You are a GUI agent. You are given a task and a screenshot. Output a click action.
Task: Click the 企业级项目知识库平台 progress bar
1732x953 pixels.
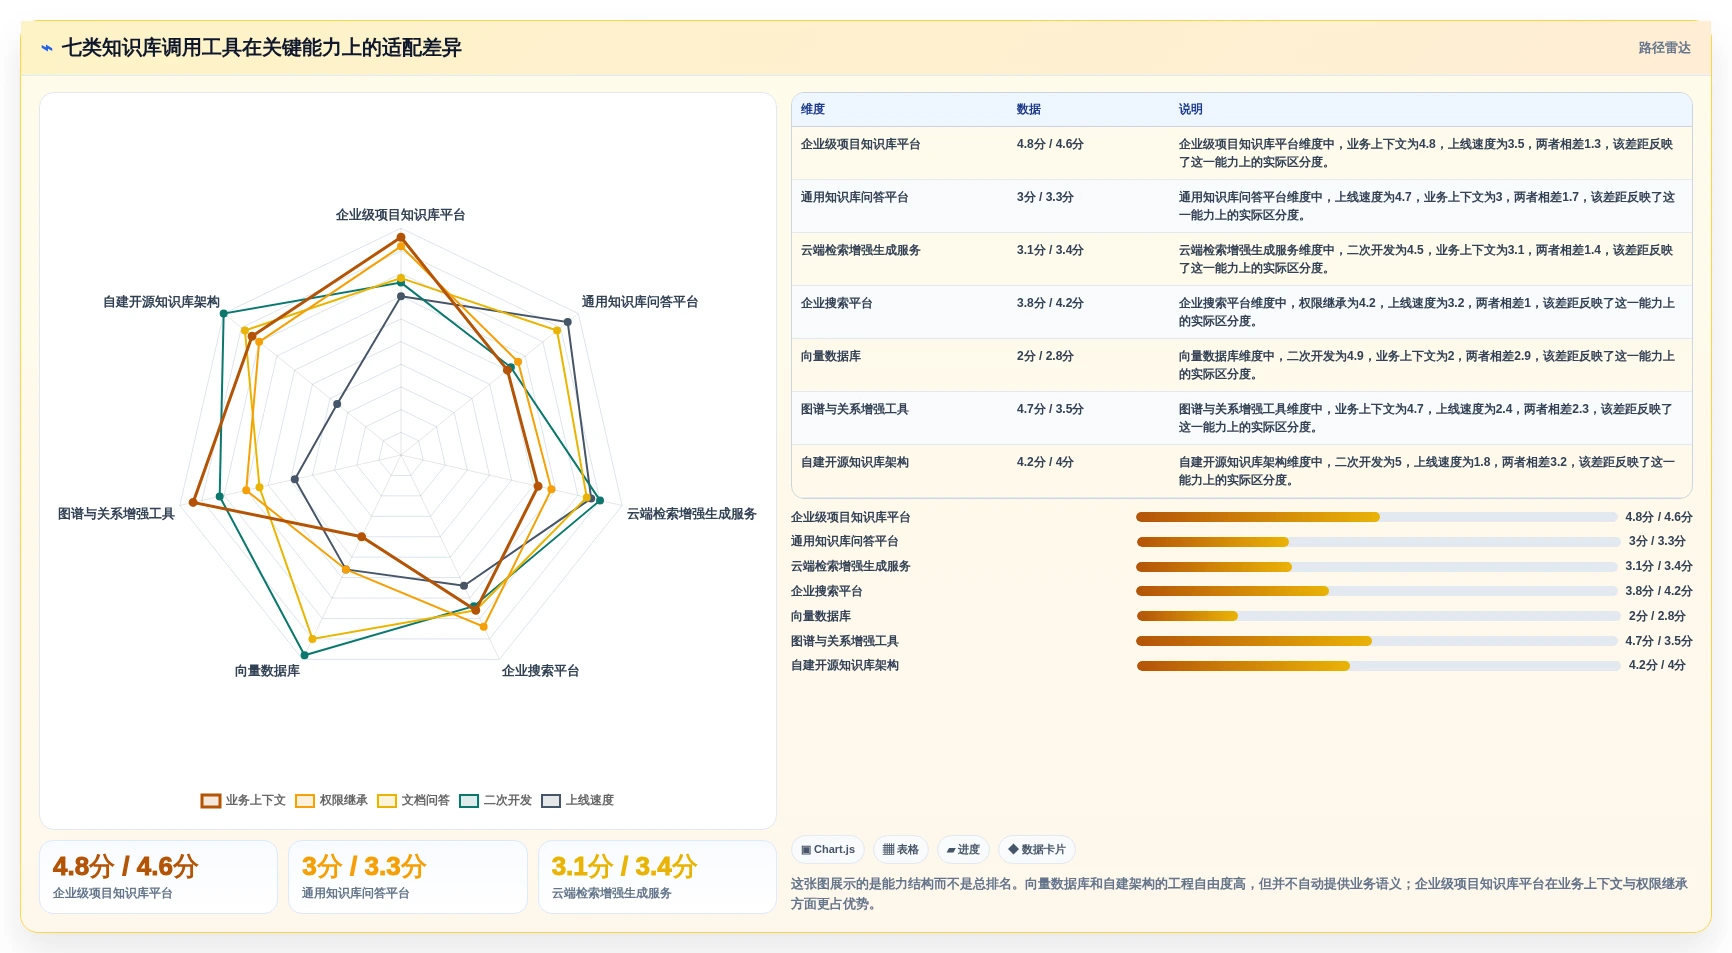point(1376,517)
